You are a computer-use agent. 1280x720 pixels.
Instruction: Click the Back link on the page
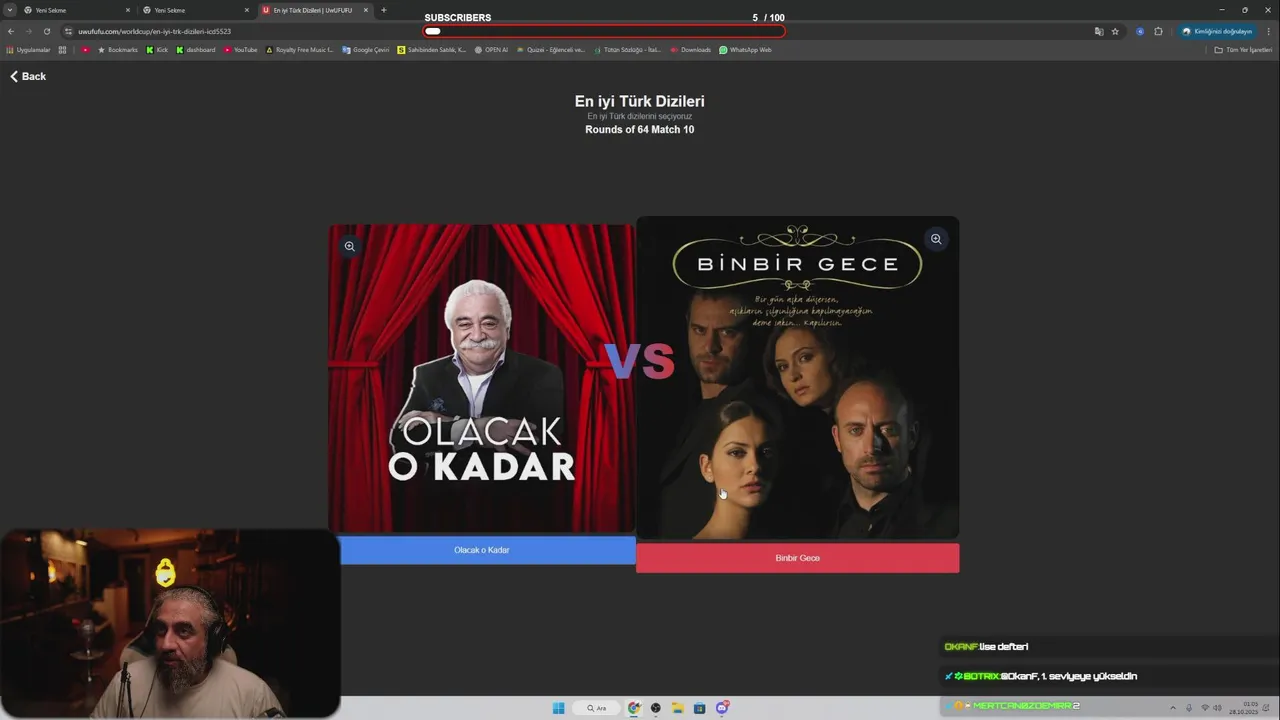[28, 76]
